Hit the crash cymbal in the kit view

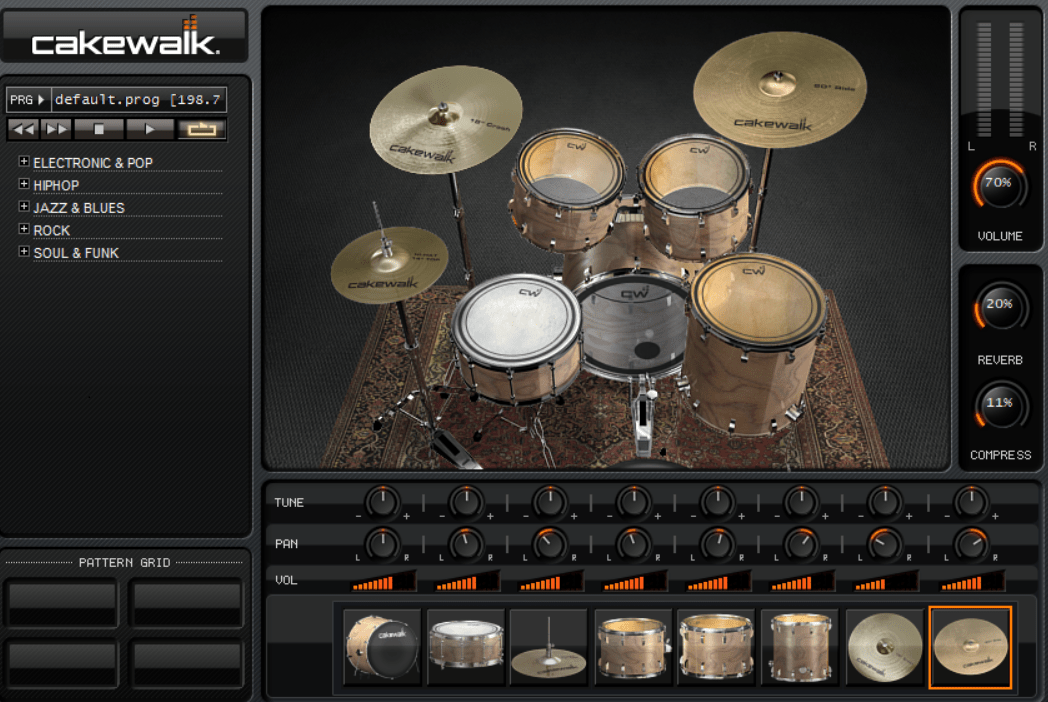446,120
